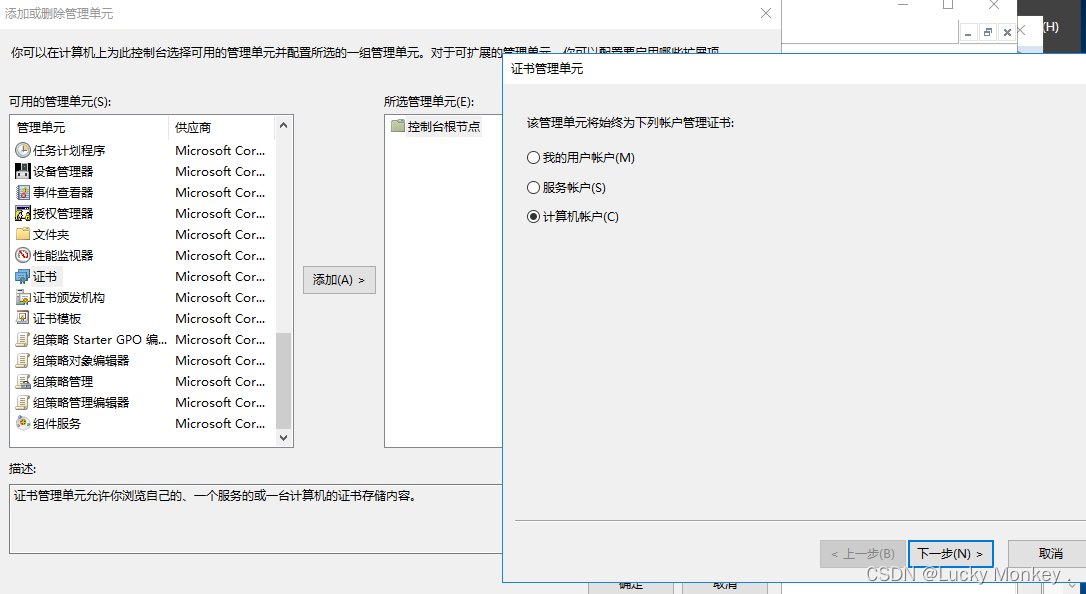Click the certificate icon next to 证书
This screenshot has width=1086, height=594.
(x=23, y=276)
